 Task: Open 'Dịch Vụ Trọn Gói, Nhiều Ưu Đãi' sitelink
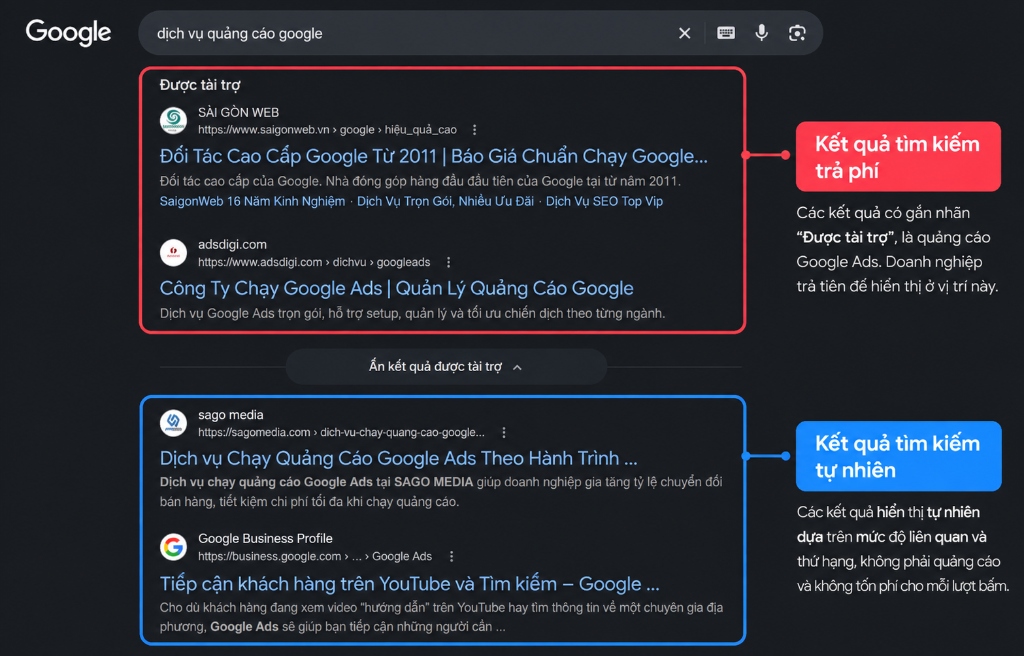(x=445, y=201)
